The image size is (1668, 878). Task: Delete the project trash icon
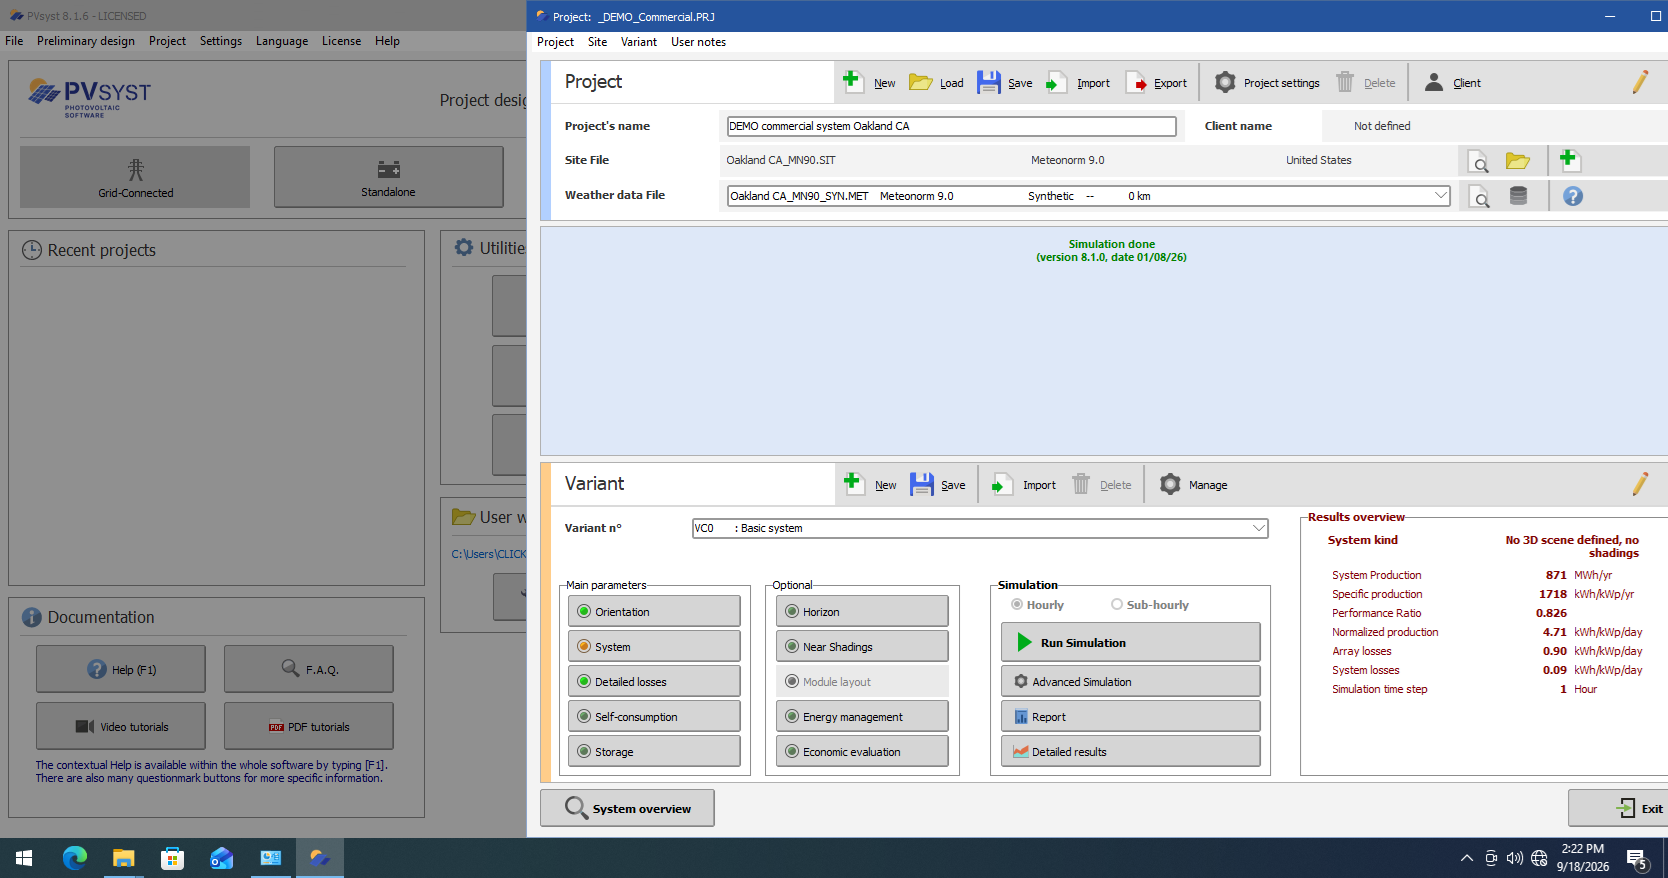[1345, 82]
